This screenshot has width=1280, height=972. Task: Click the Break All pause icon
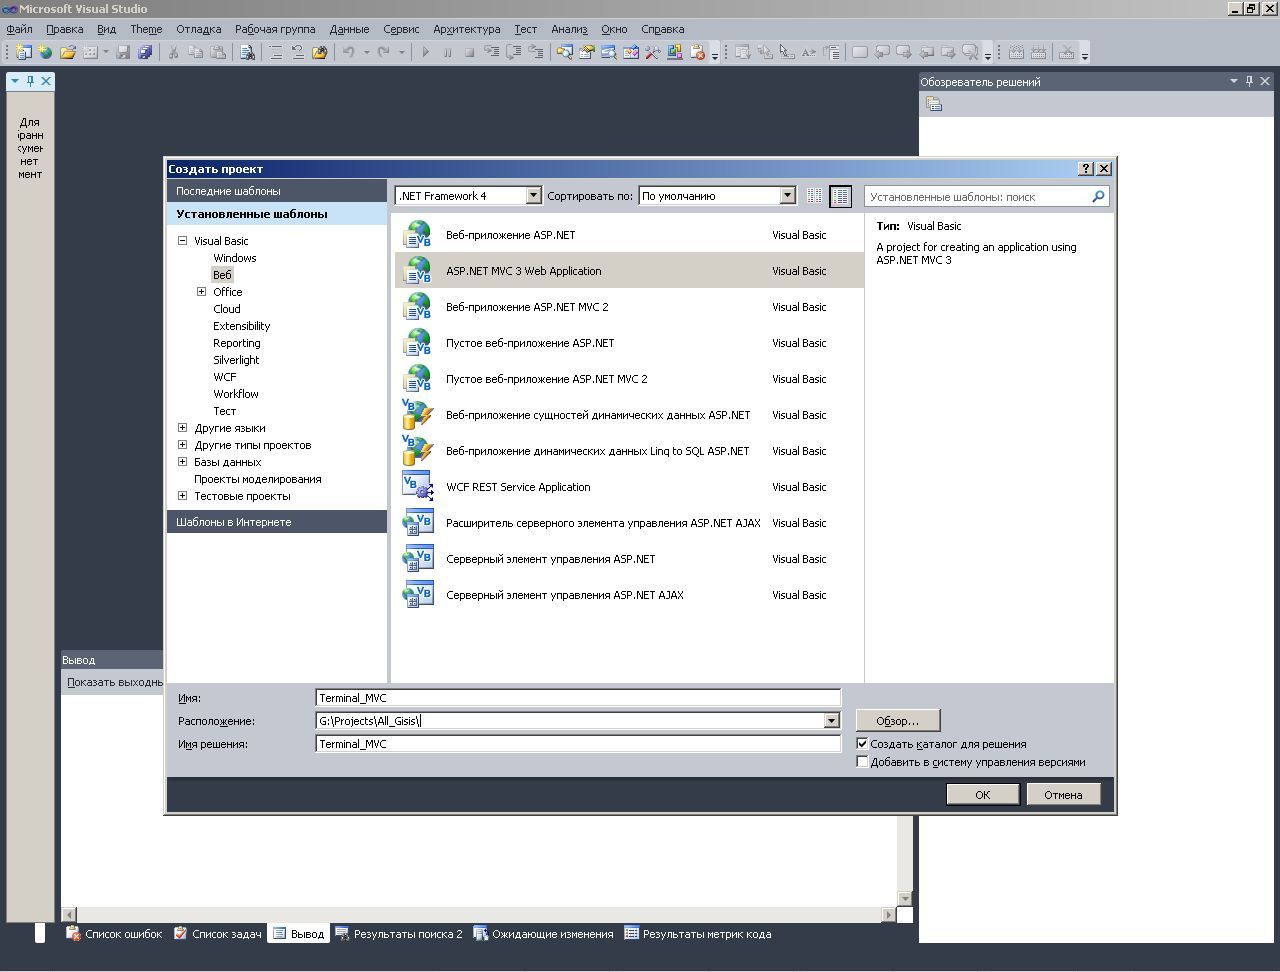448,52
